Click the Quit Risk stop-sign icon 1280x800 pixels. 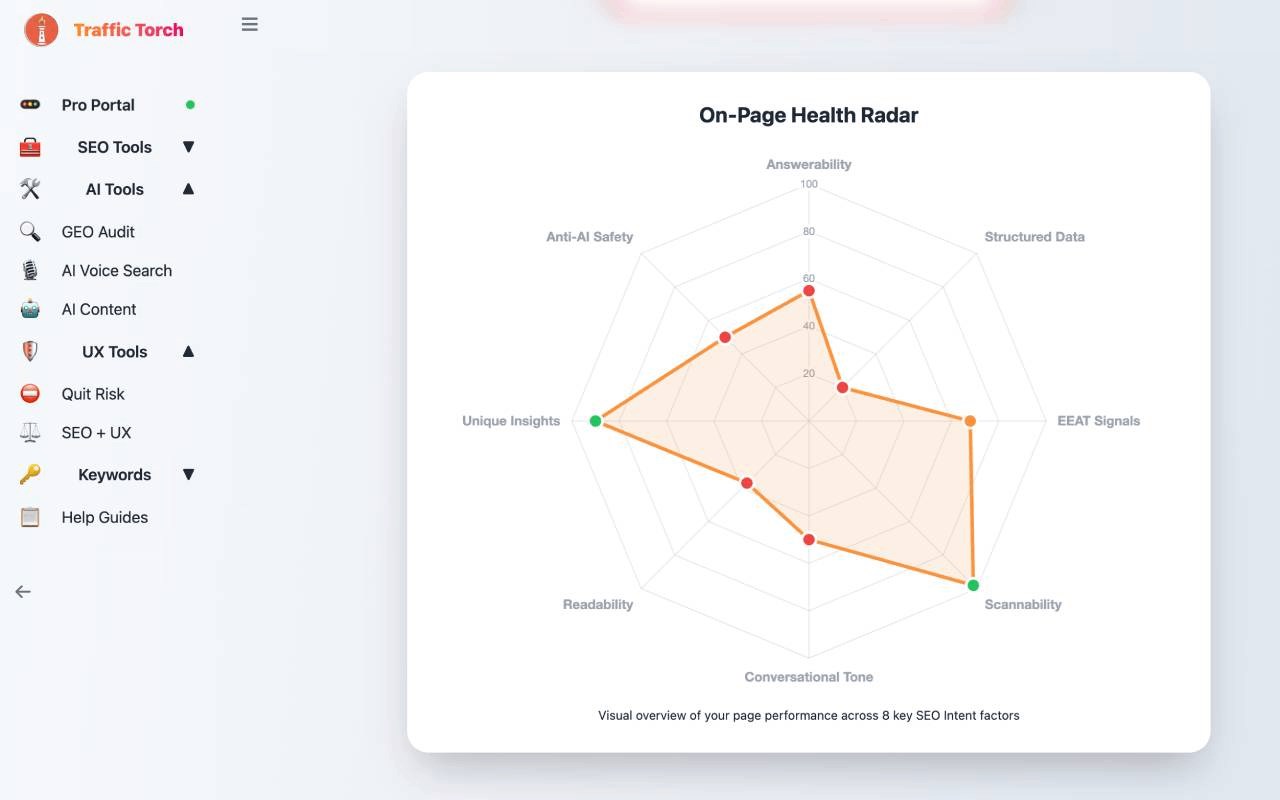30,394
